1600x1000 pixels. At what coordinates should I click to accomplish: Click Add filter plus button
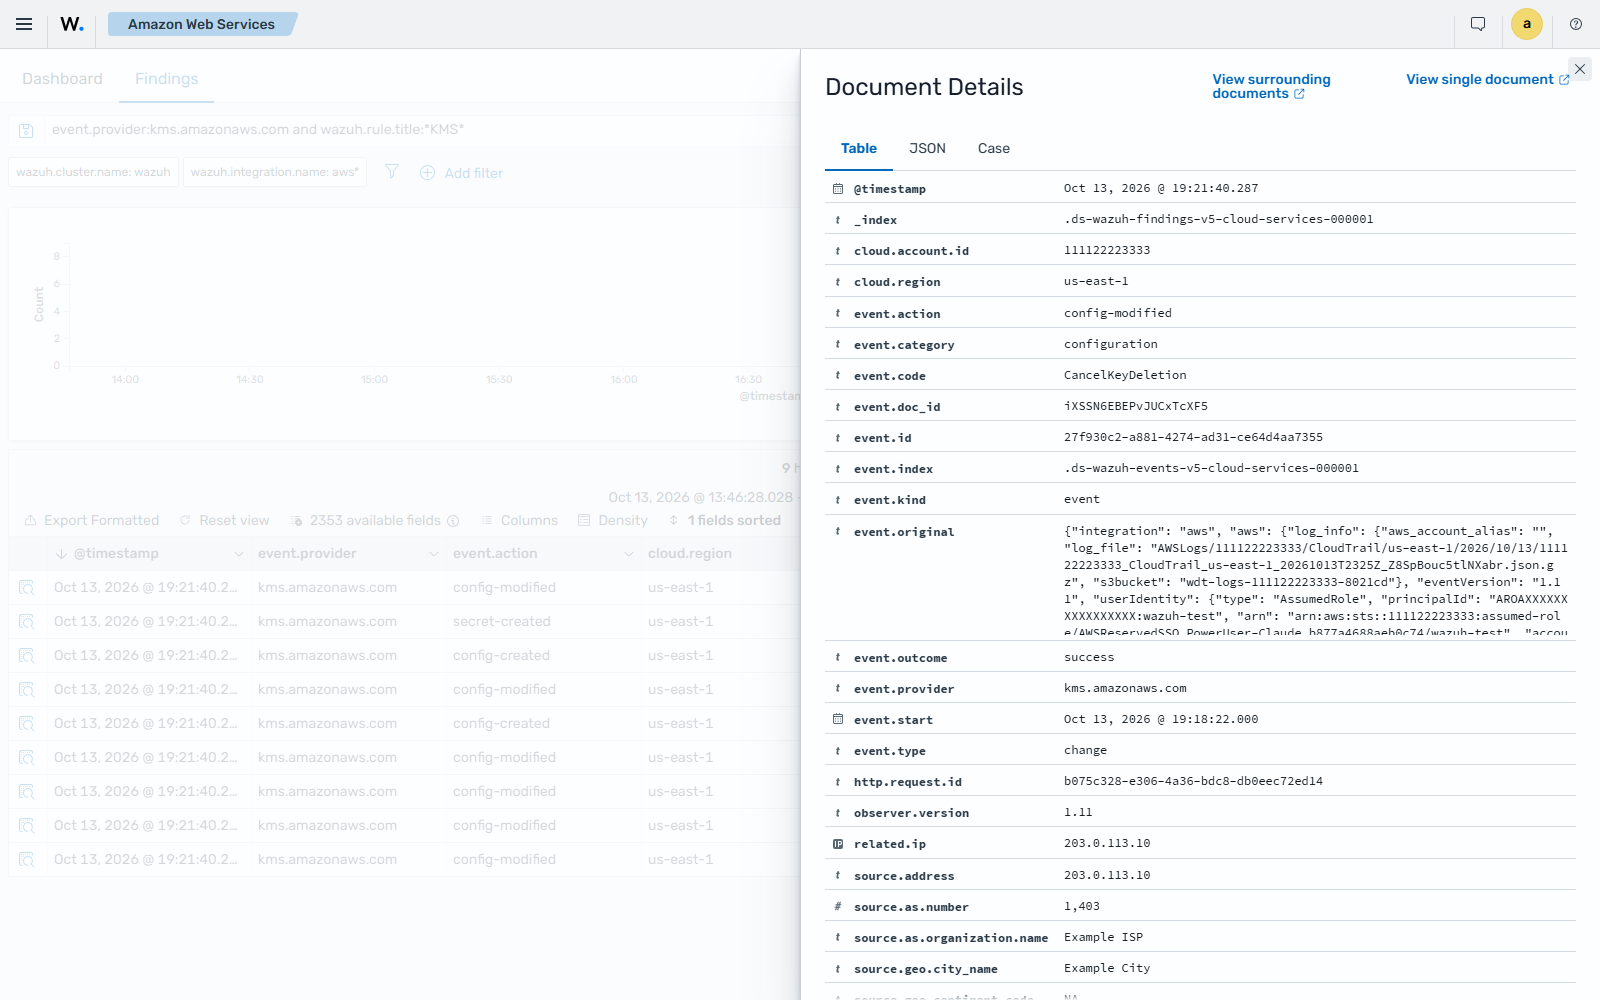tap(461, 173)
